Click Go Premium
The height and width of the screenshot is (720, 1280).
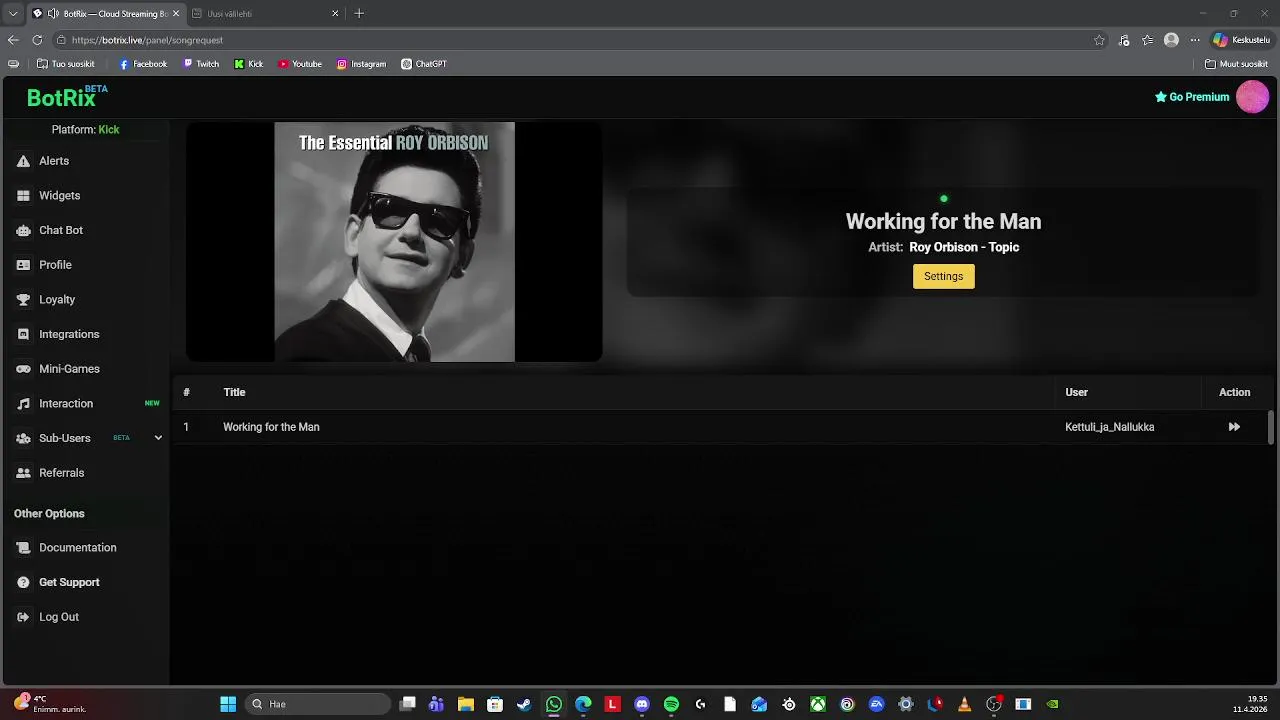pos(1192,97)
